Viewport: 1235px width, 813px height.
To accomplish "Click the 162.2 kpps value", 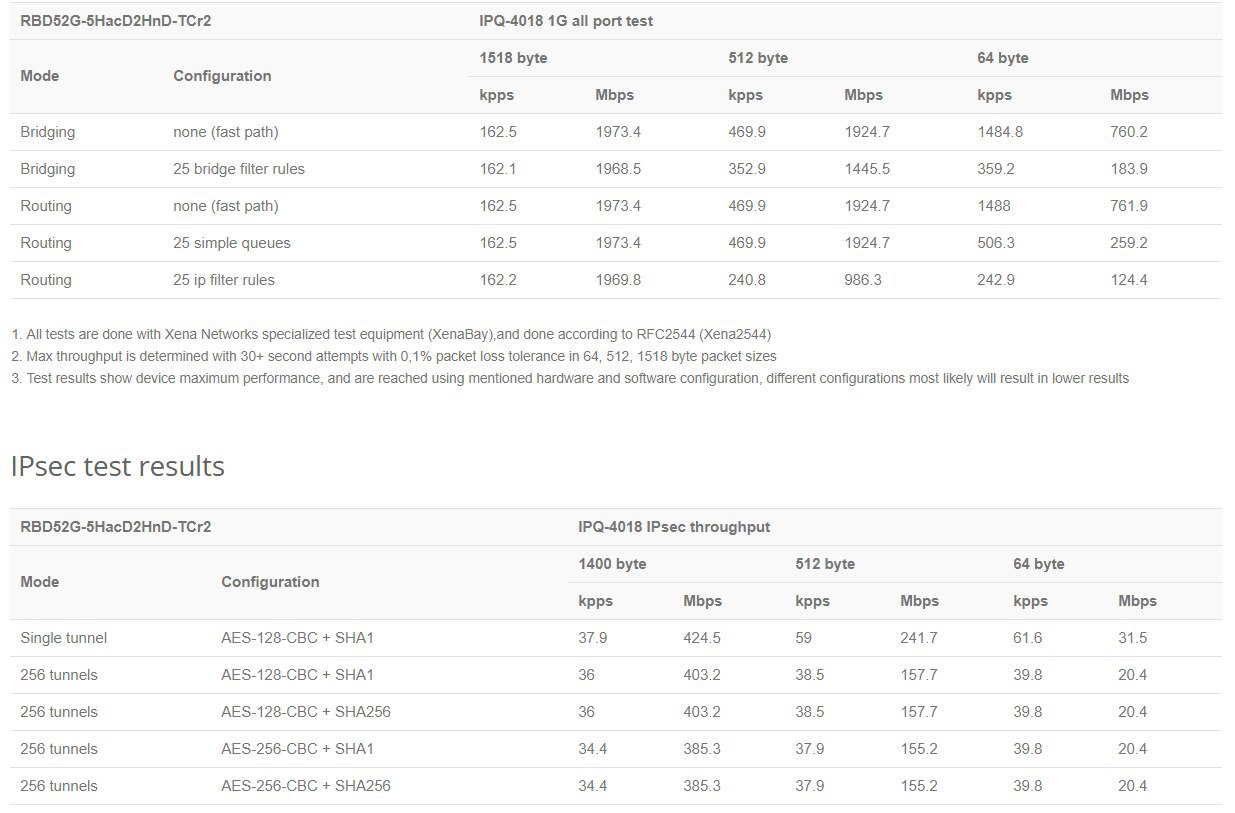I will coord(498,280).
